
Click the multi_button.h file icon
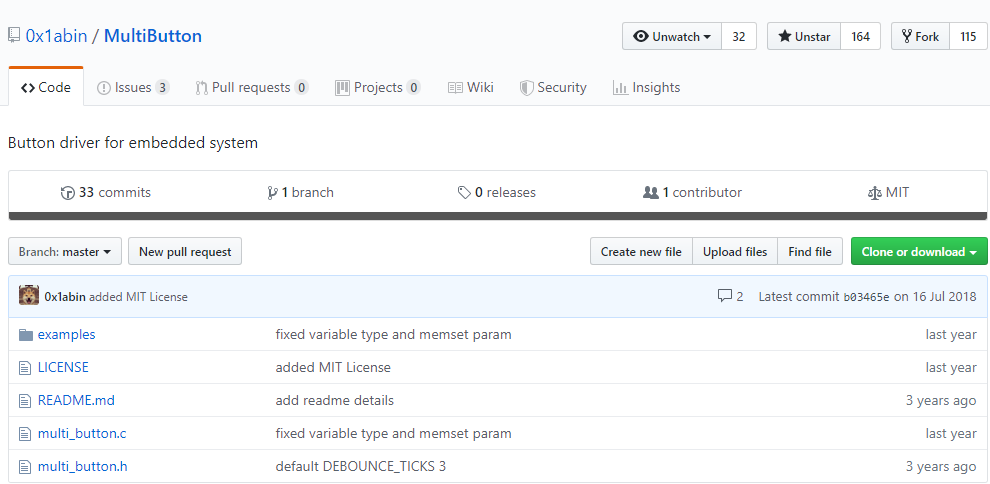point(26,467)
